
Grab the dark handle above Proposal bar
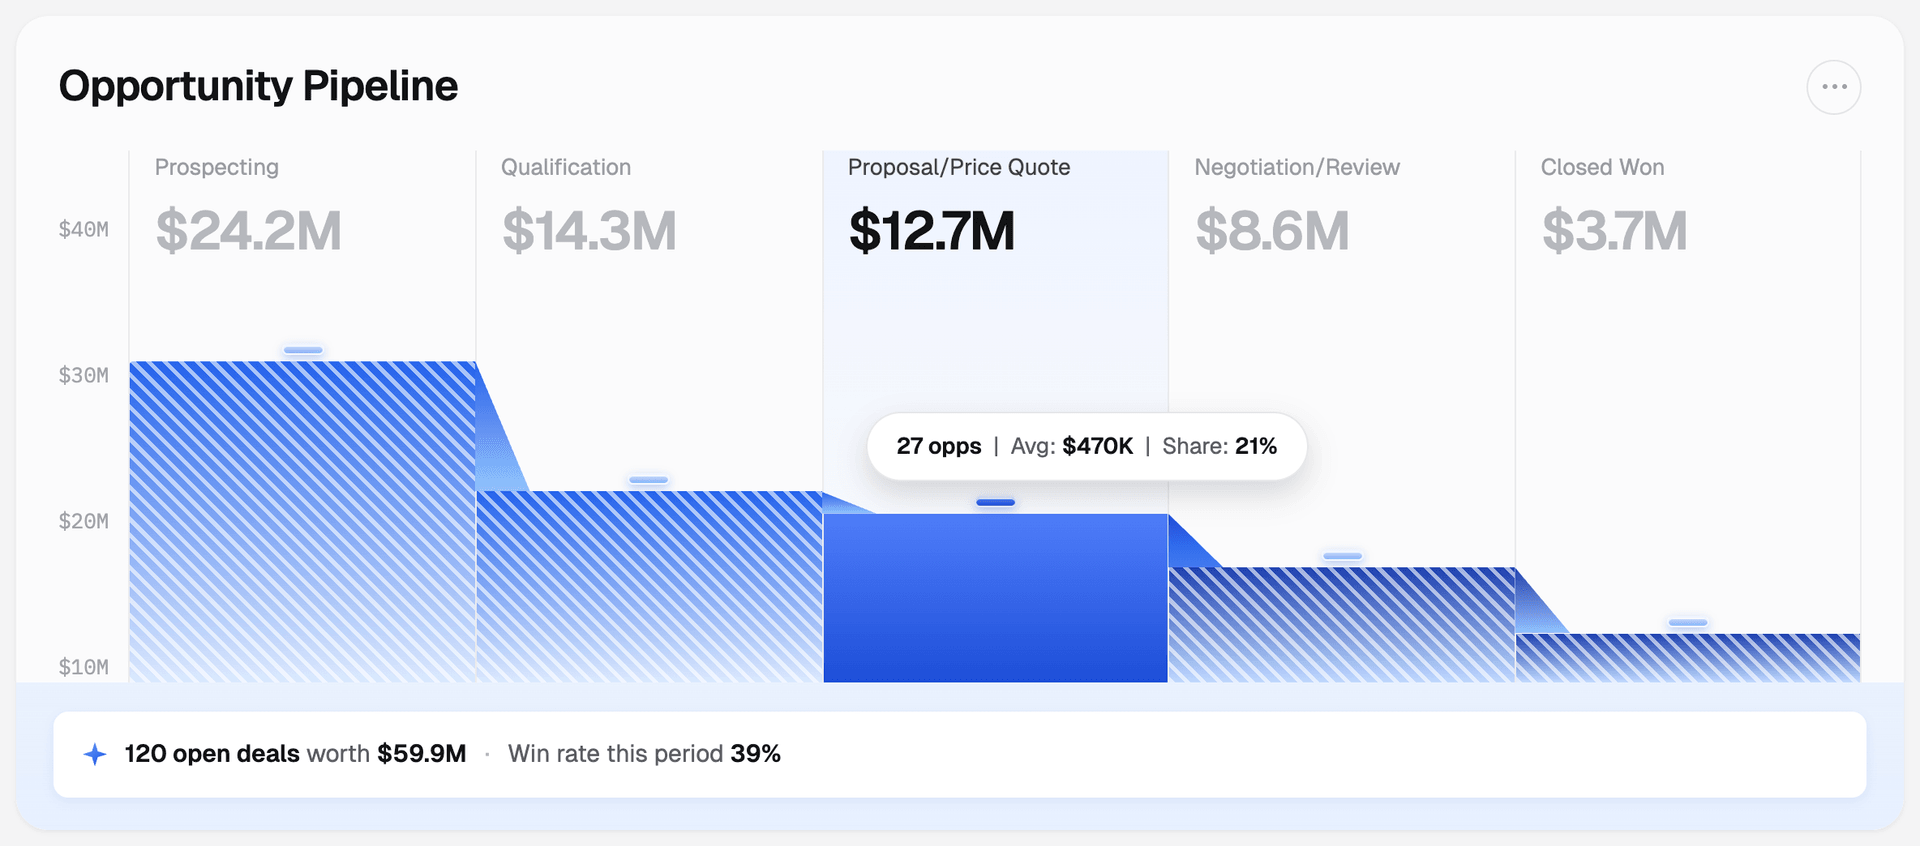coord(995,502)
